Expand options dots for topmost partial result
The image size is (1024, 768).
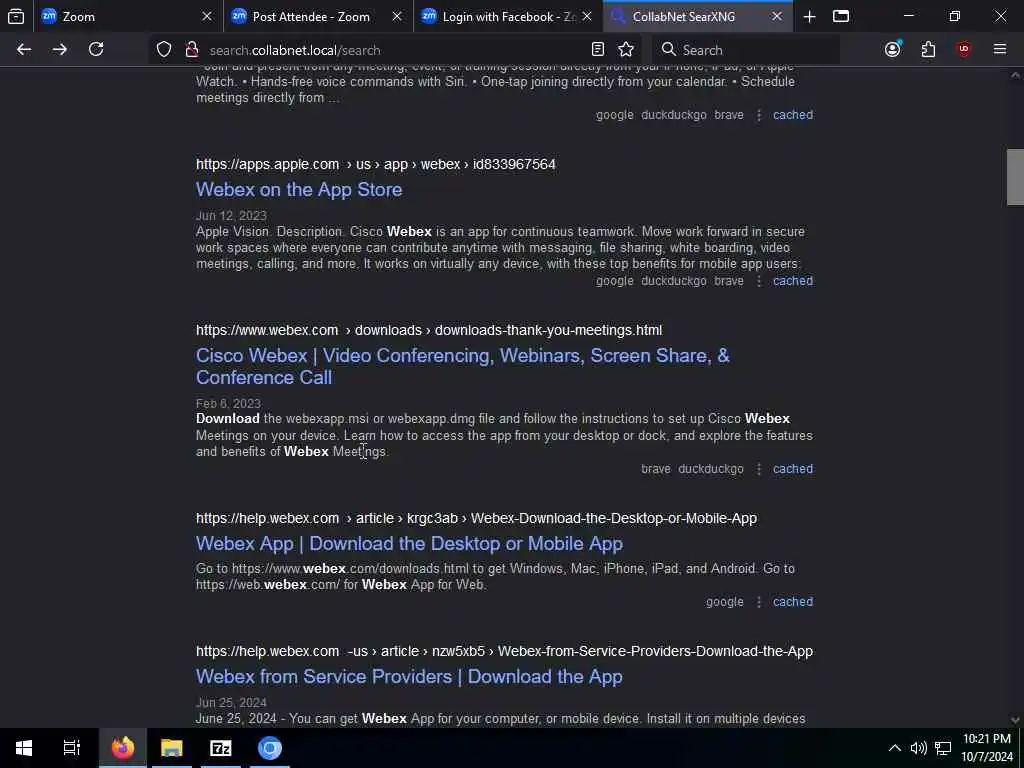[759, 115]
